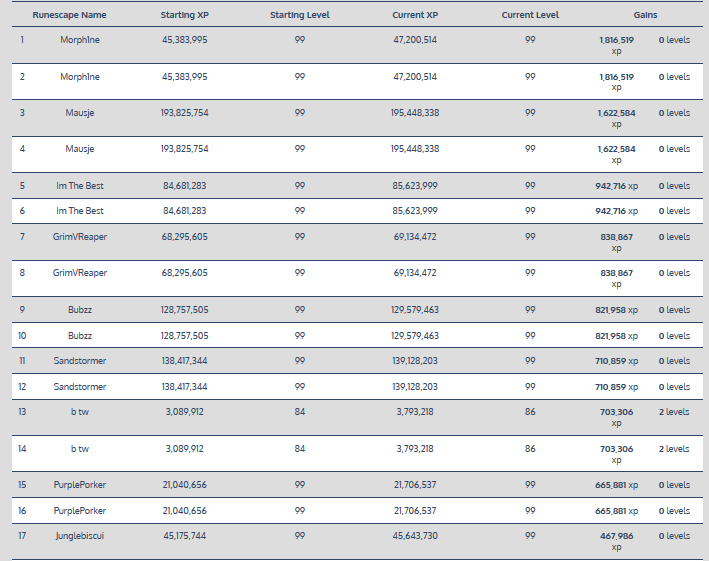Click Junglebiscui player name in row 17
This screenshot has height=561, width=709.
click(80, 536)
